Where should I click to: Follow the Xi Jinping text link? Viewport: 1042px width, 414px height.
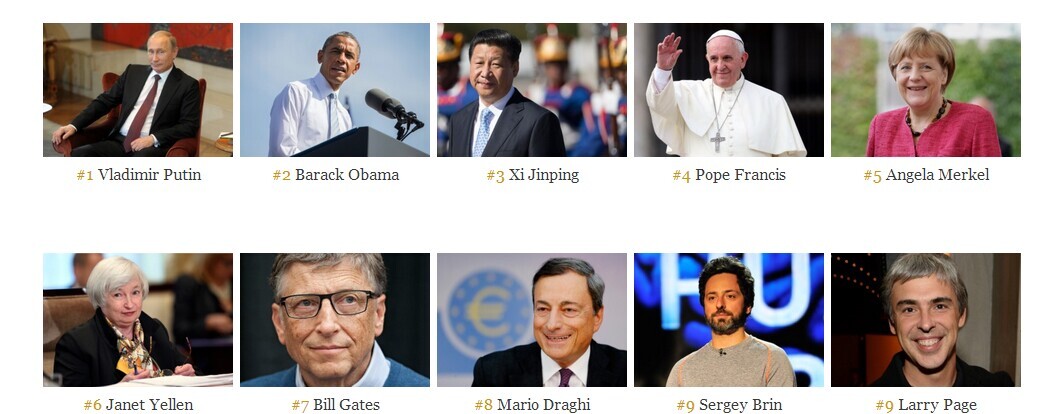(x=544, y=175)
